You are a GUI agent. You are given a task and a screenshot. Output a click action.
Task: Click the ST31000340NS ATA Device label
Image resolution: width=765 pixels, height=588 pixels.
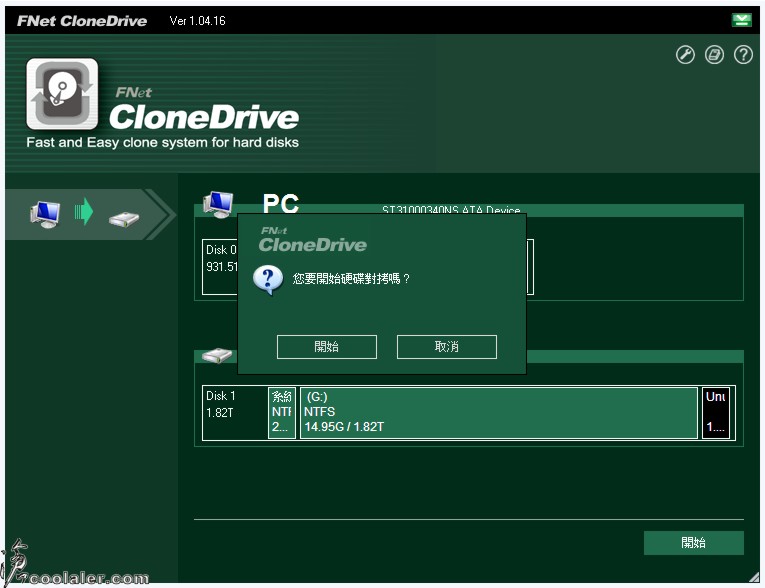(x=451, y=210)
